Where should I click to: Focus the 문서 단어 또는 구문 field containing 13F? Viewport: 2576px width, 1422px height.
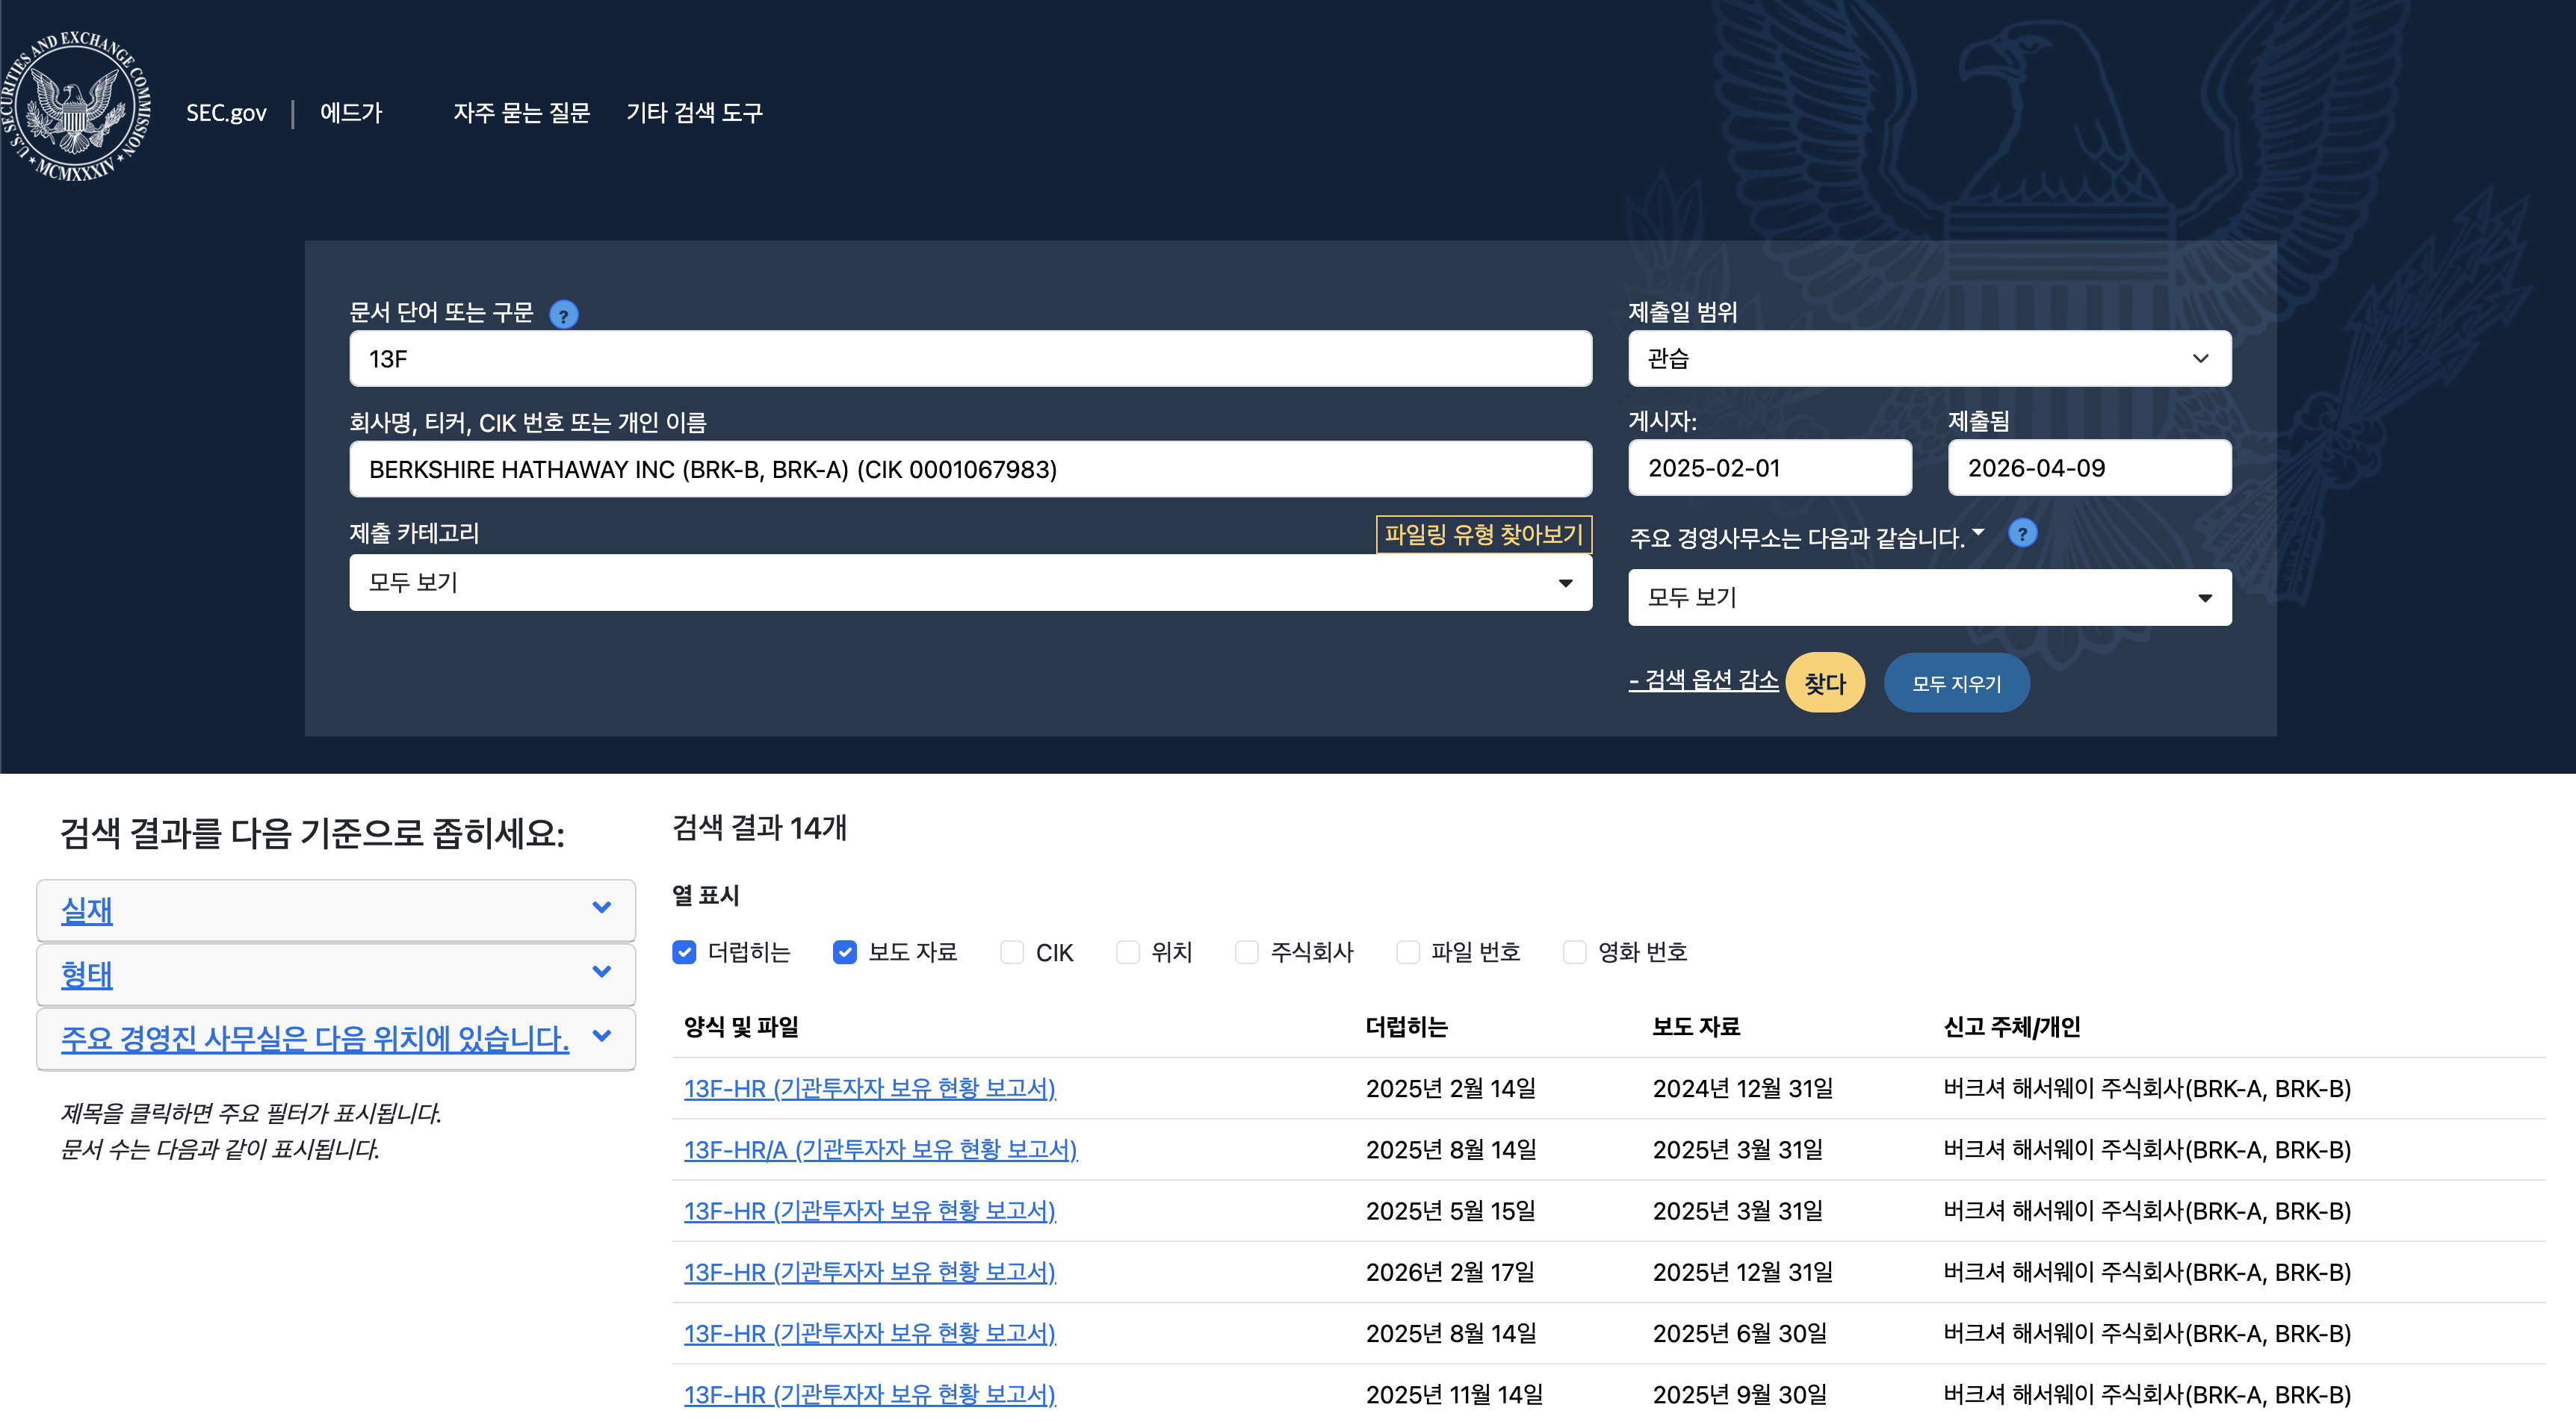tap(970, 359)
